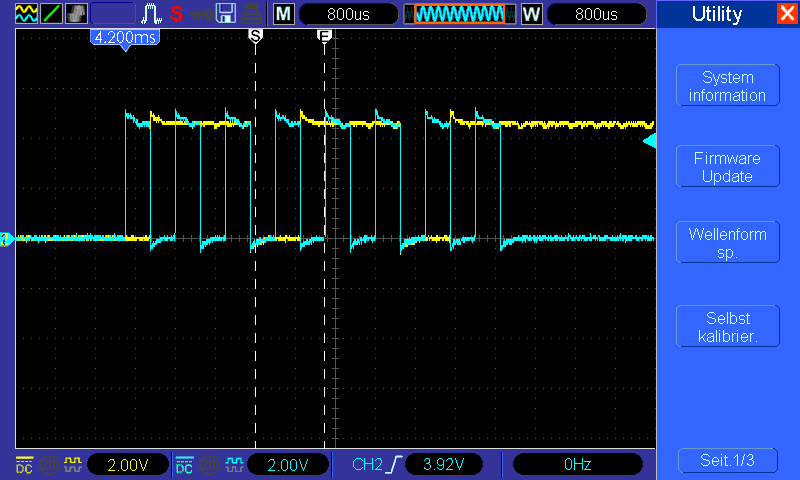Image resolution: width=800 pixels, height=480 pixels.
Task: Click the green vector line icon
Action: click(x=51, y=14)
